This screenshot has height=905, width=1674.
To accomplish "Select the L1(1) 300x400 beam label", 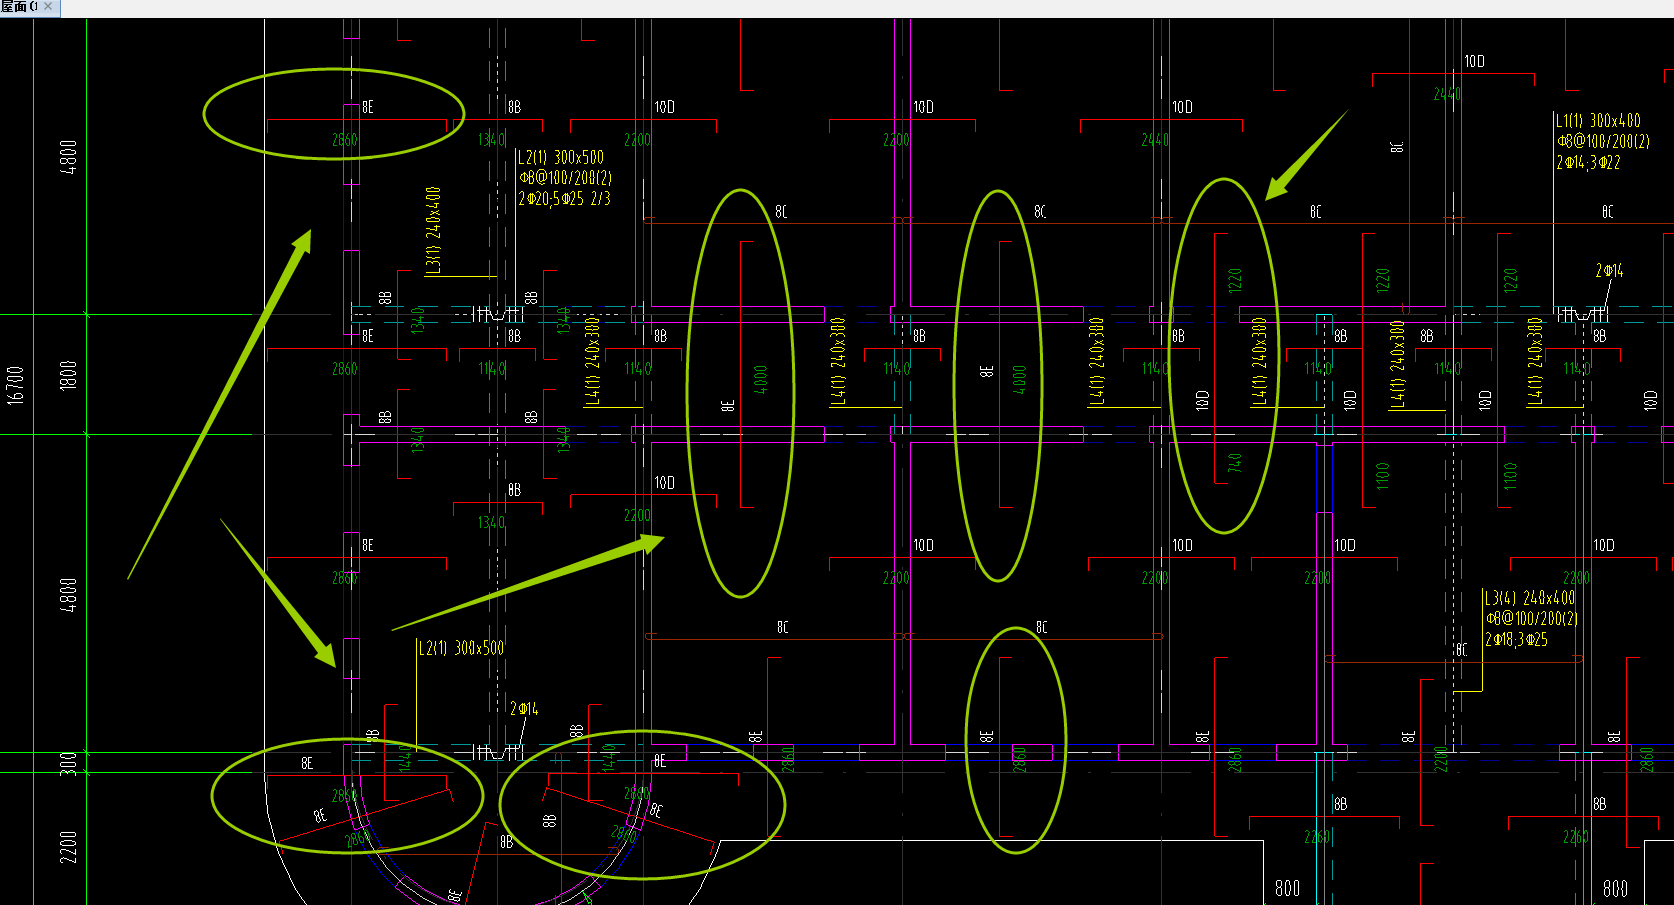I will pyautogui.click(x=1598, y=121).
